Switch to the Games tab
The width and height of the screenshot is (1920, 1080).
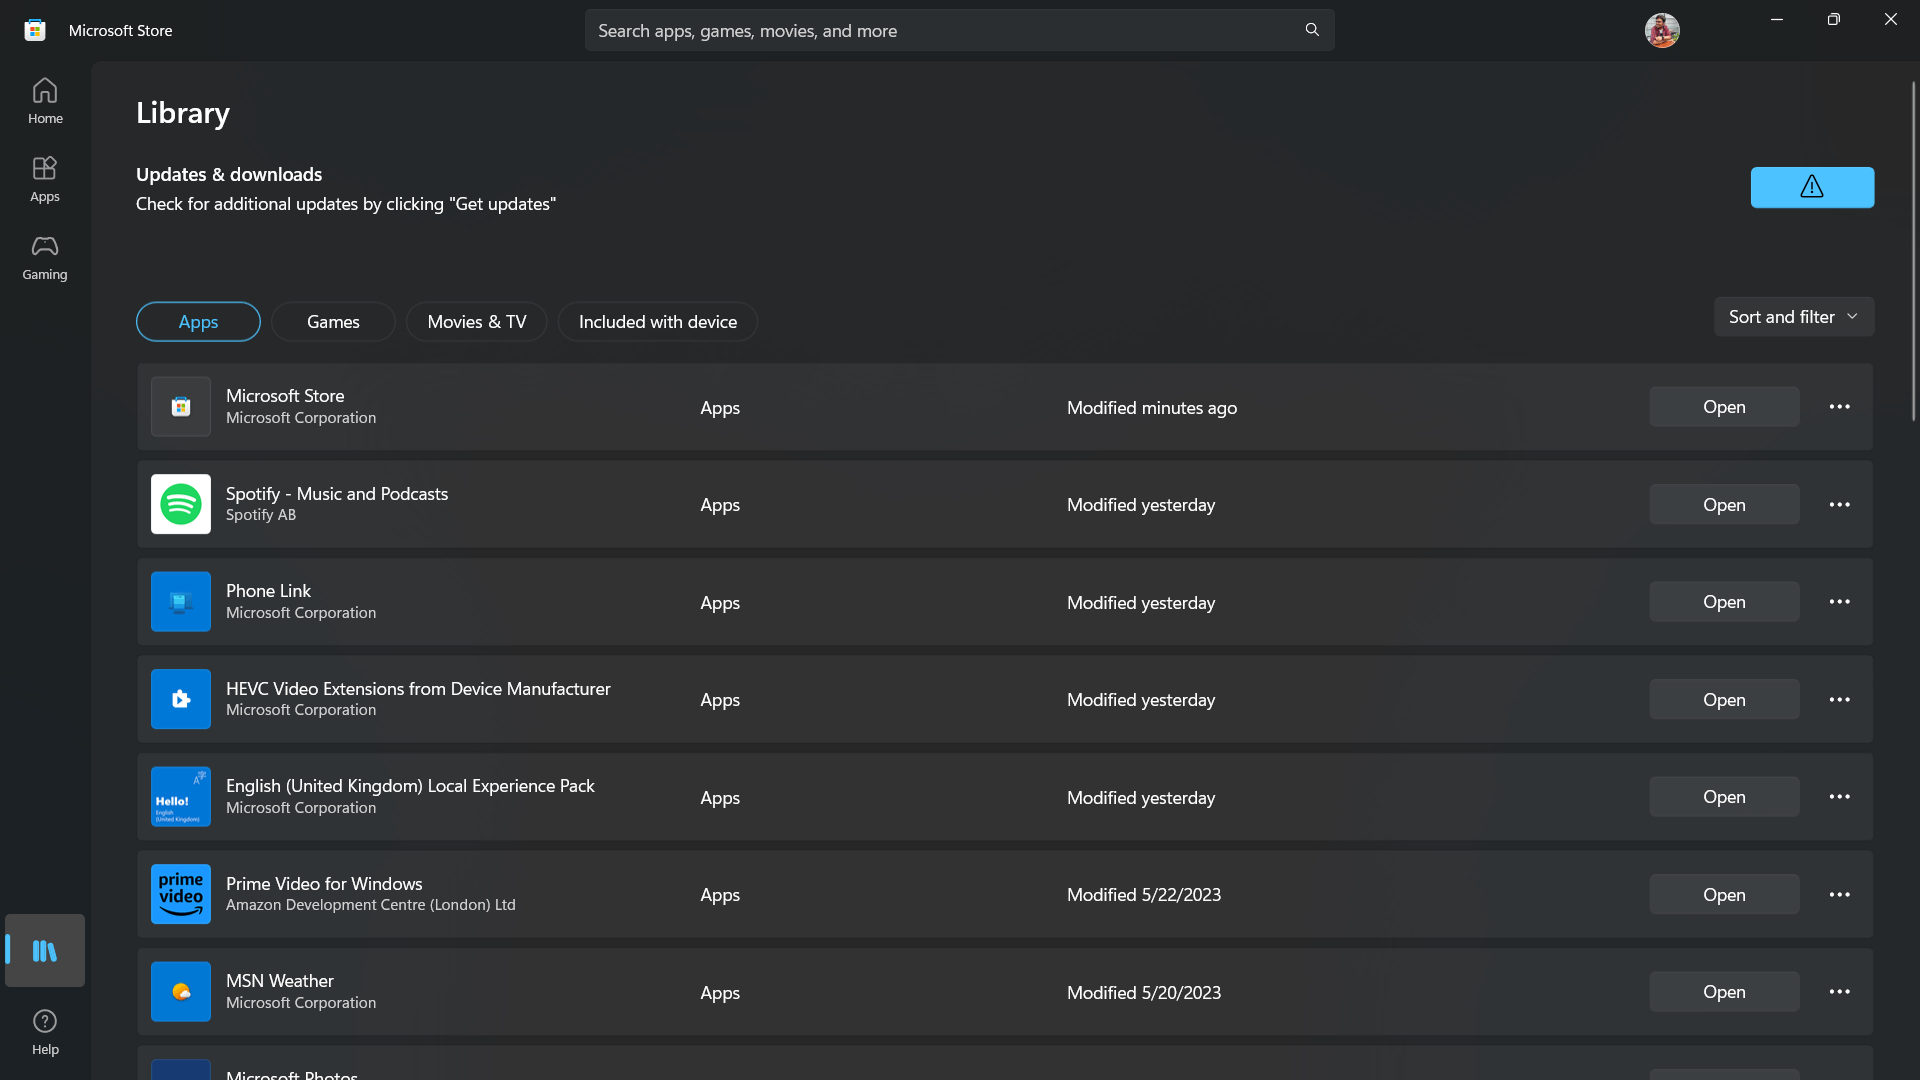333,322
